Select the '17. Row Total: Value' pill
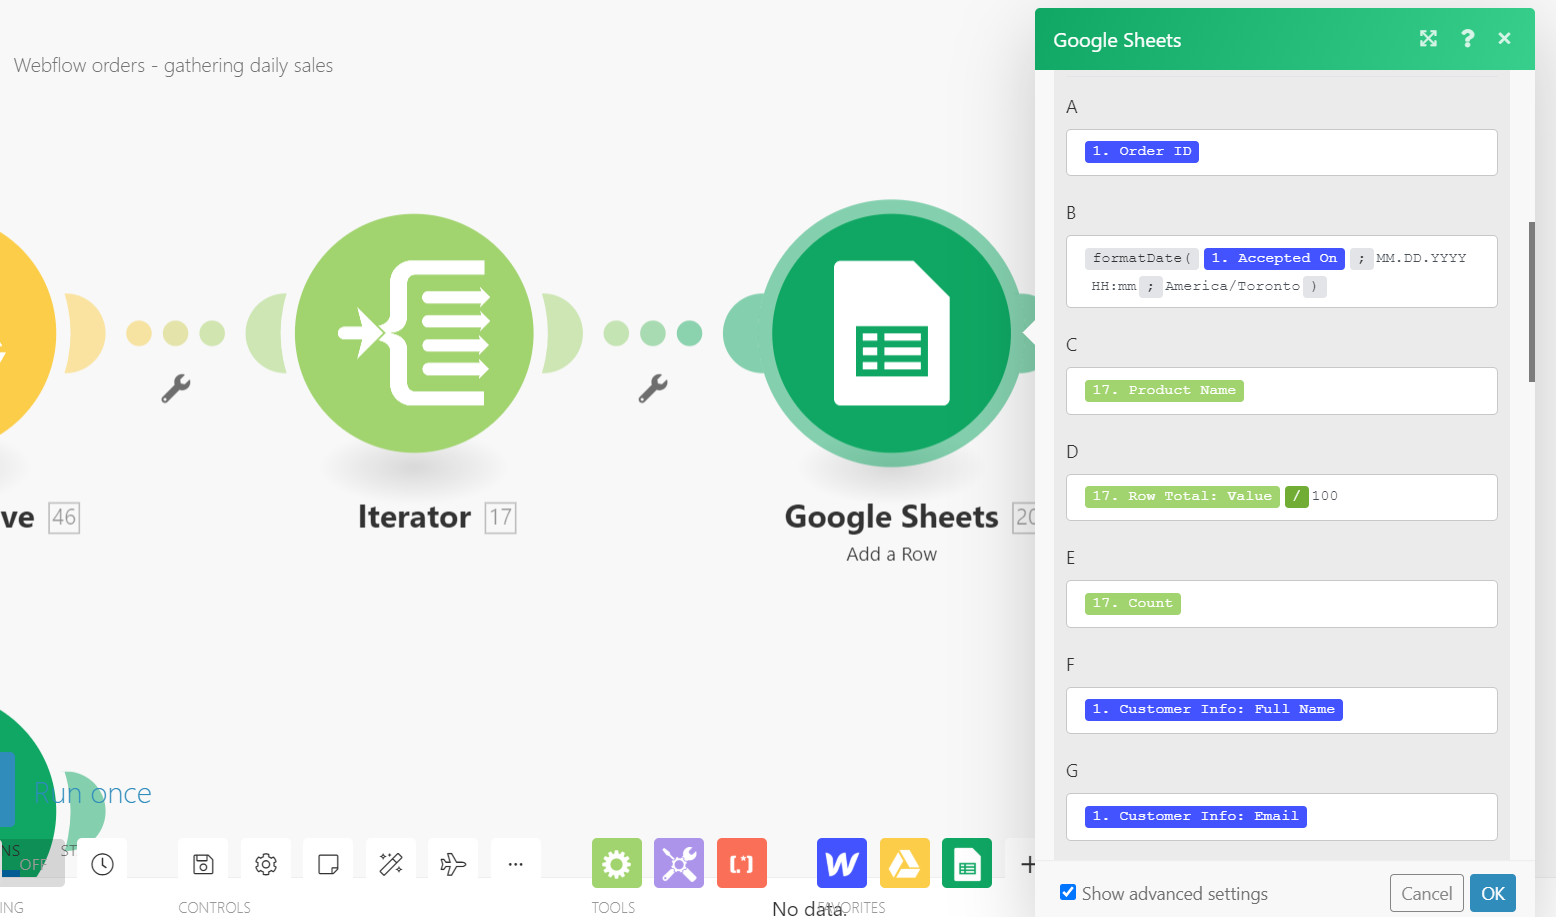This screenshot has width=1556, height=917. [x=1182, y=496]
